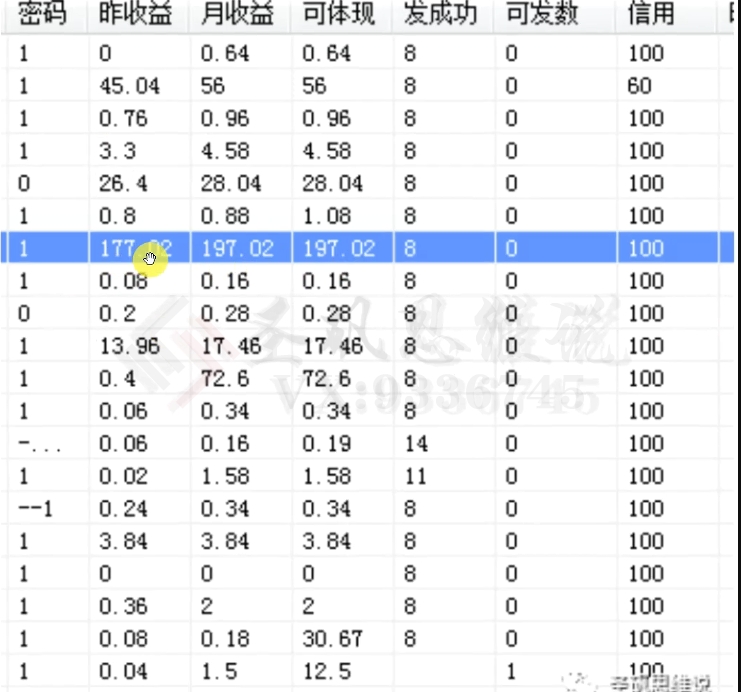Sort by the 信用 column header
Screen dimensions: 741x692
651,15
